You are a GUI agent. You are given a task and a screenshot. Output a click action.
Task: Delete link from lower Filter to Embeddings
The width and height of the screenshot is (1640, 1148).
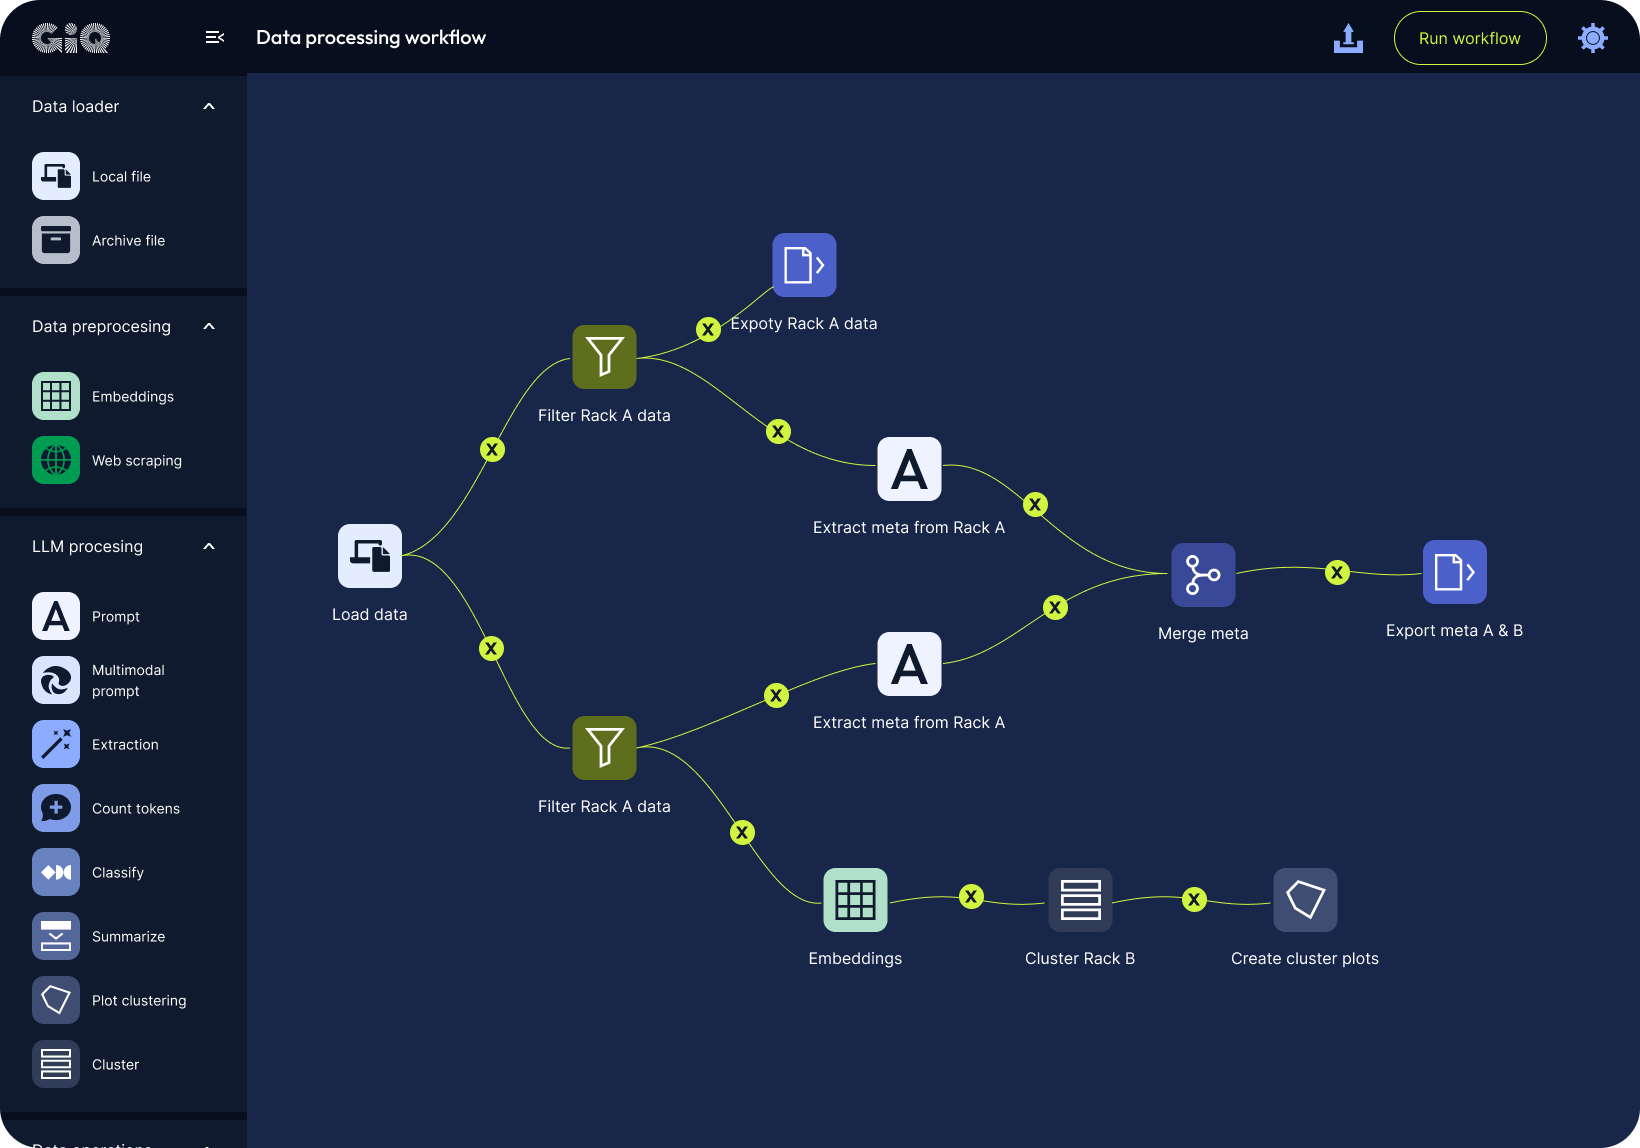(x=742, y=832)
